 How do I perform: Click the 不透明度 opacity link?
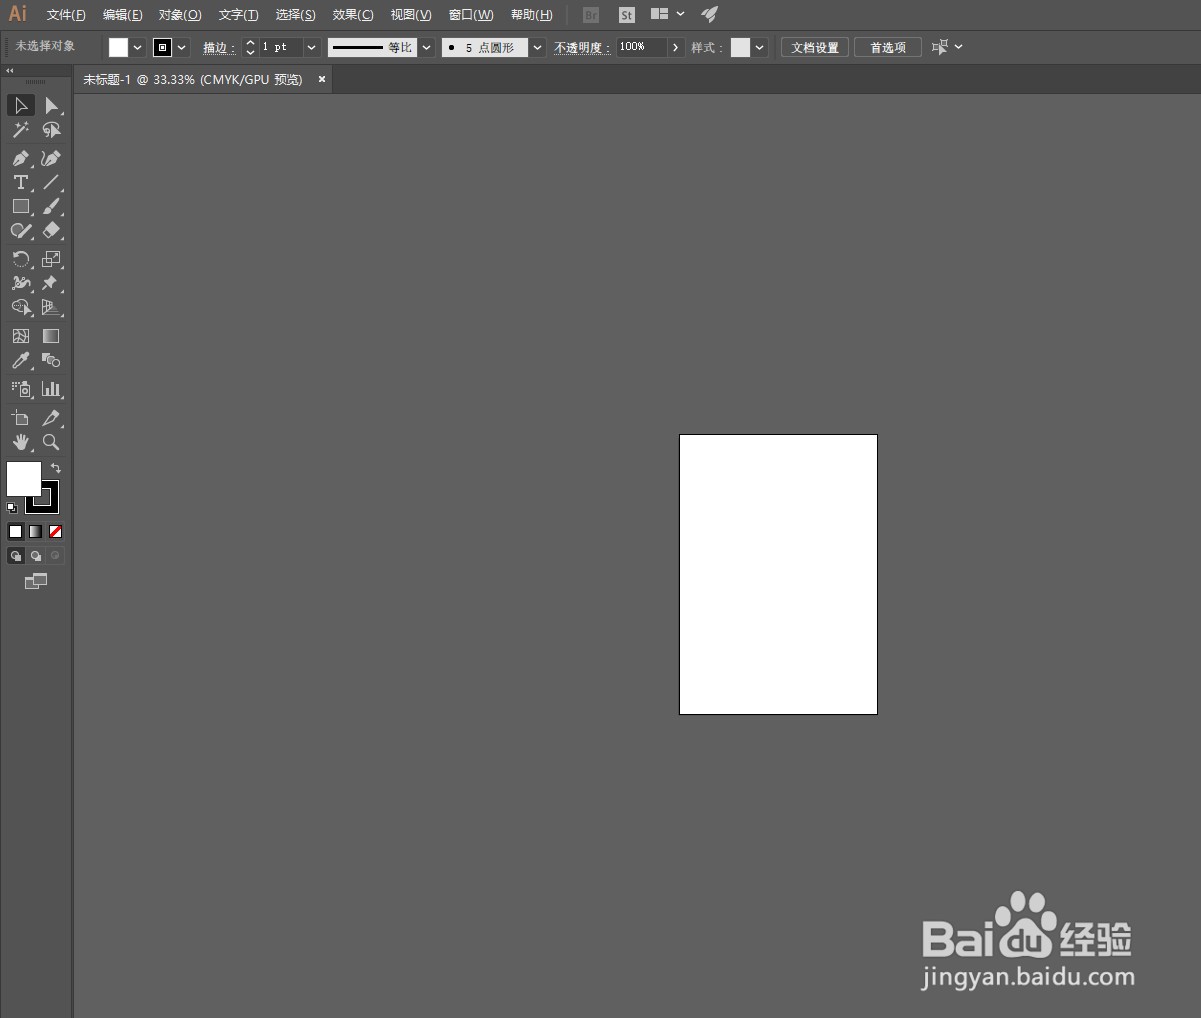pyautogui.click(x=582, y=47)
